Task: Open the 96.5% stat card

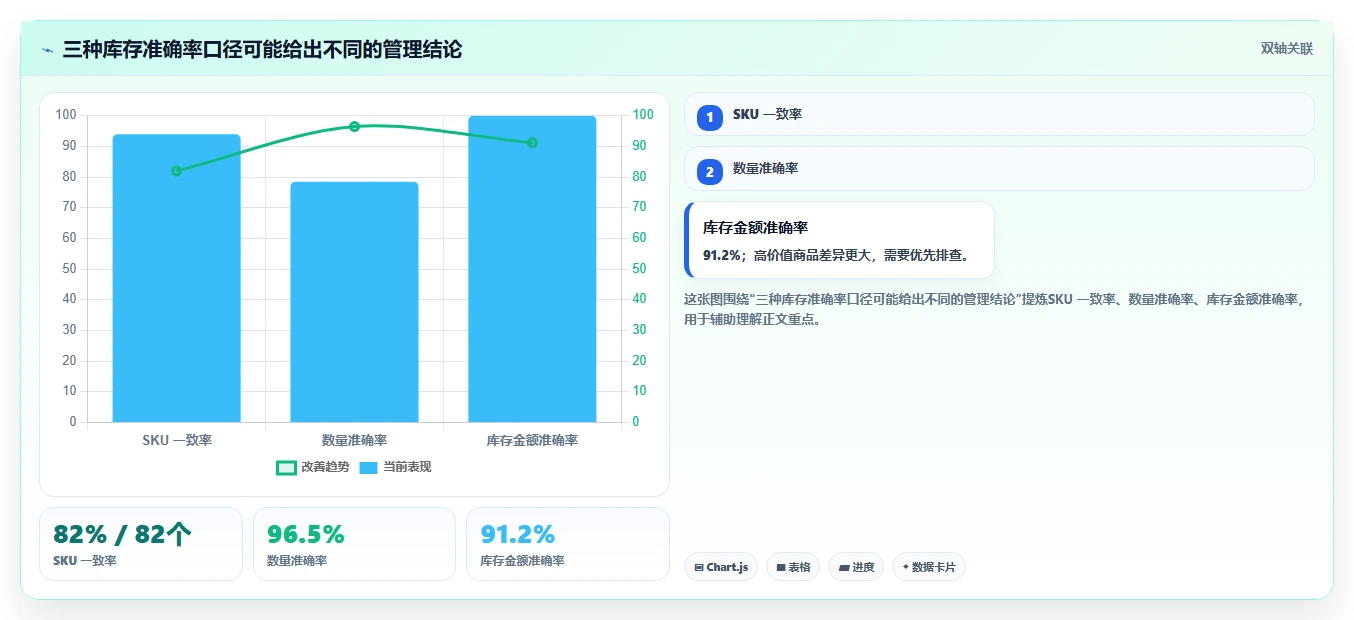Action: (x=354, y=544)
